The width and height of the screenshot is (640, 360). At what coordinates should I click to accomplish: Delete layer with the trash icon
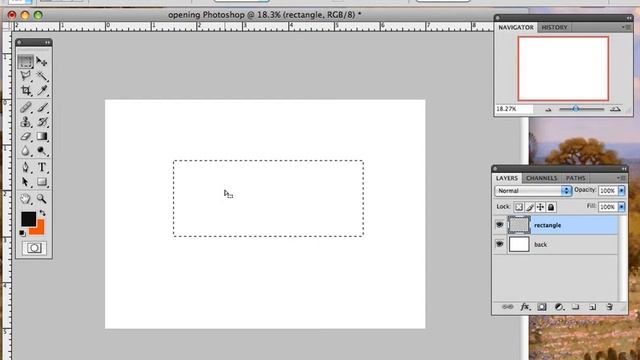click(609, 307)
